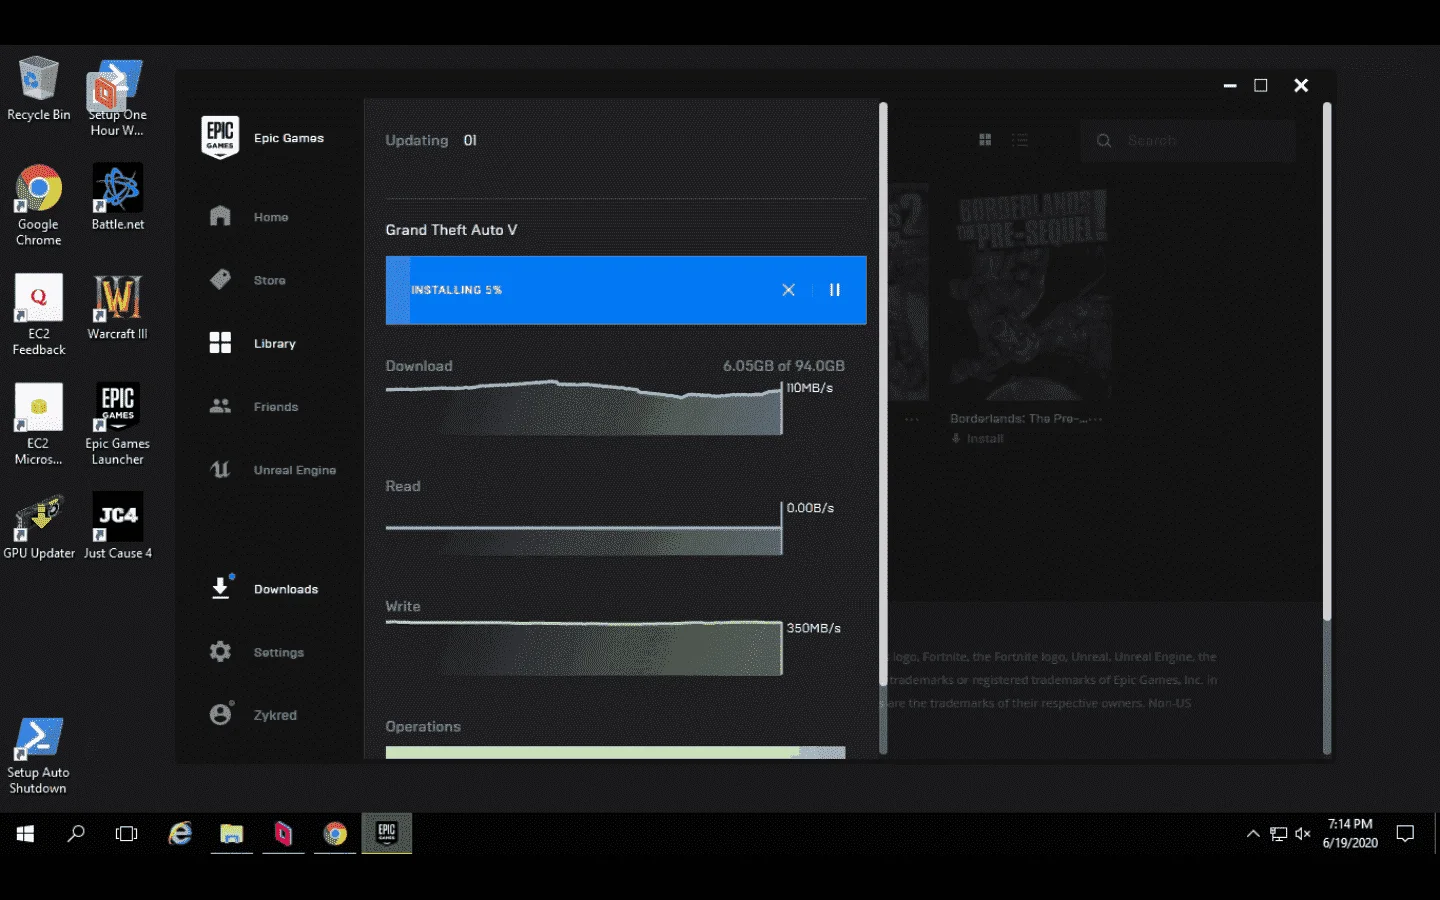
Task: Switch library to grid view
Action: 985,140
